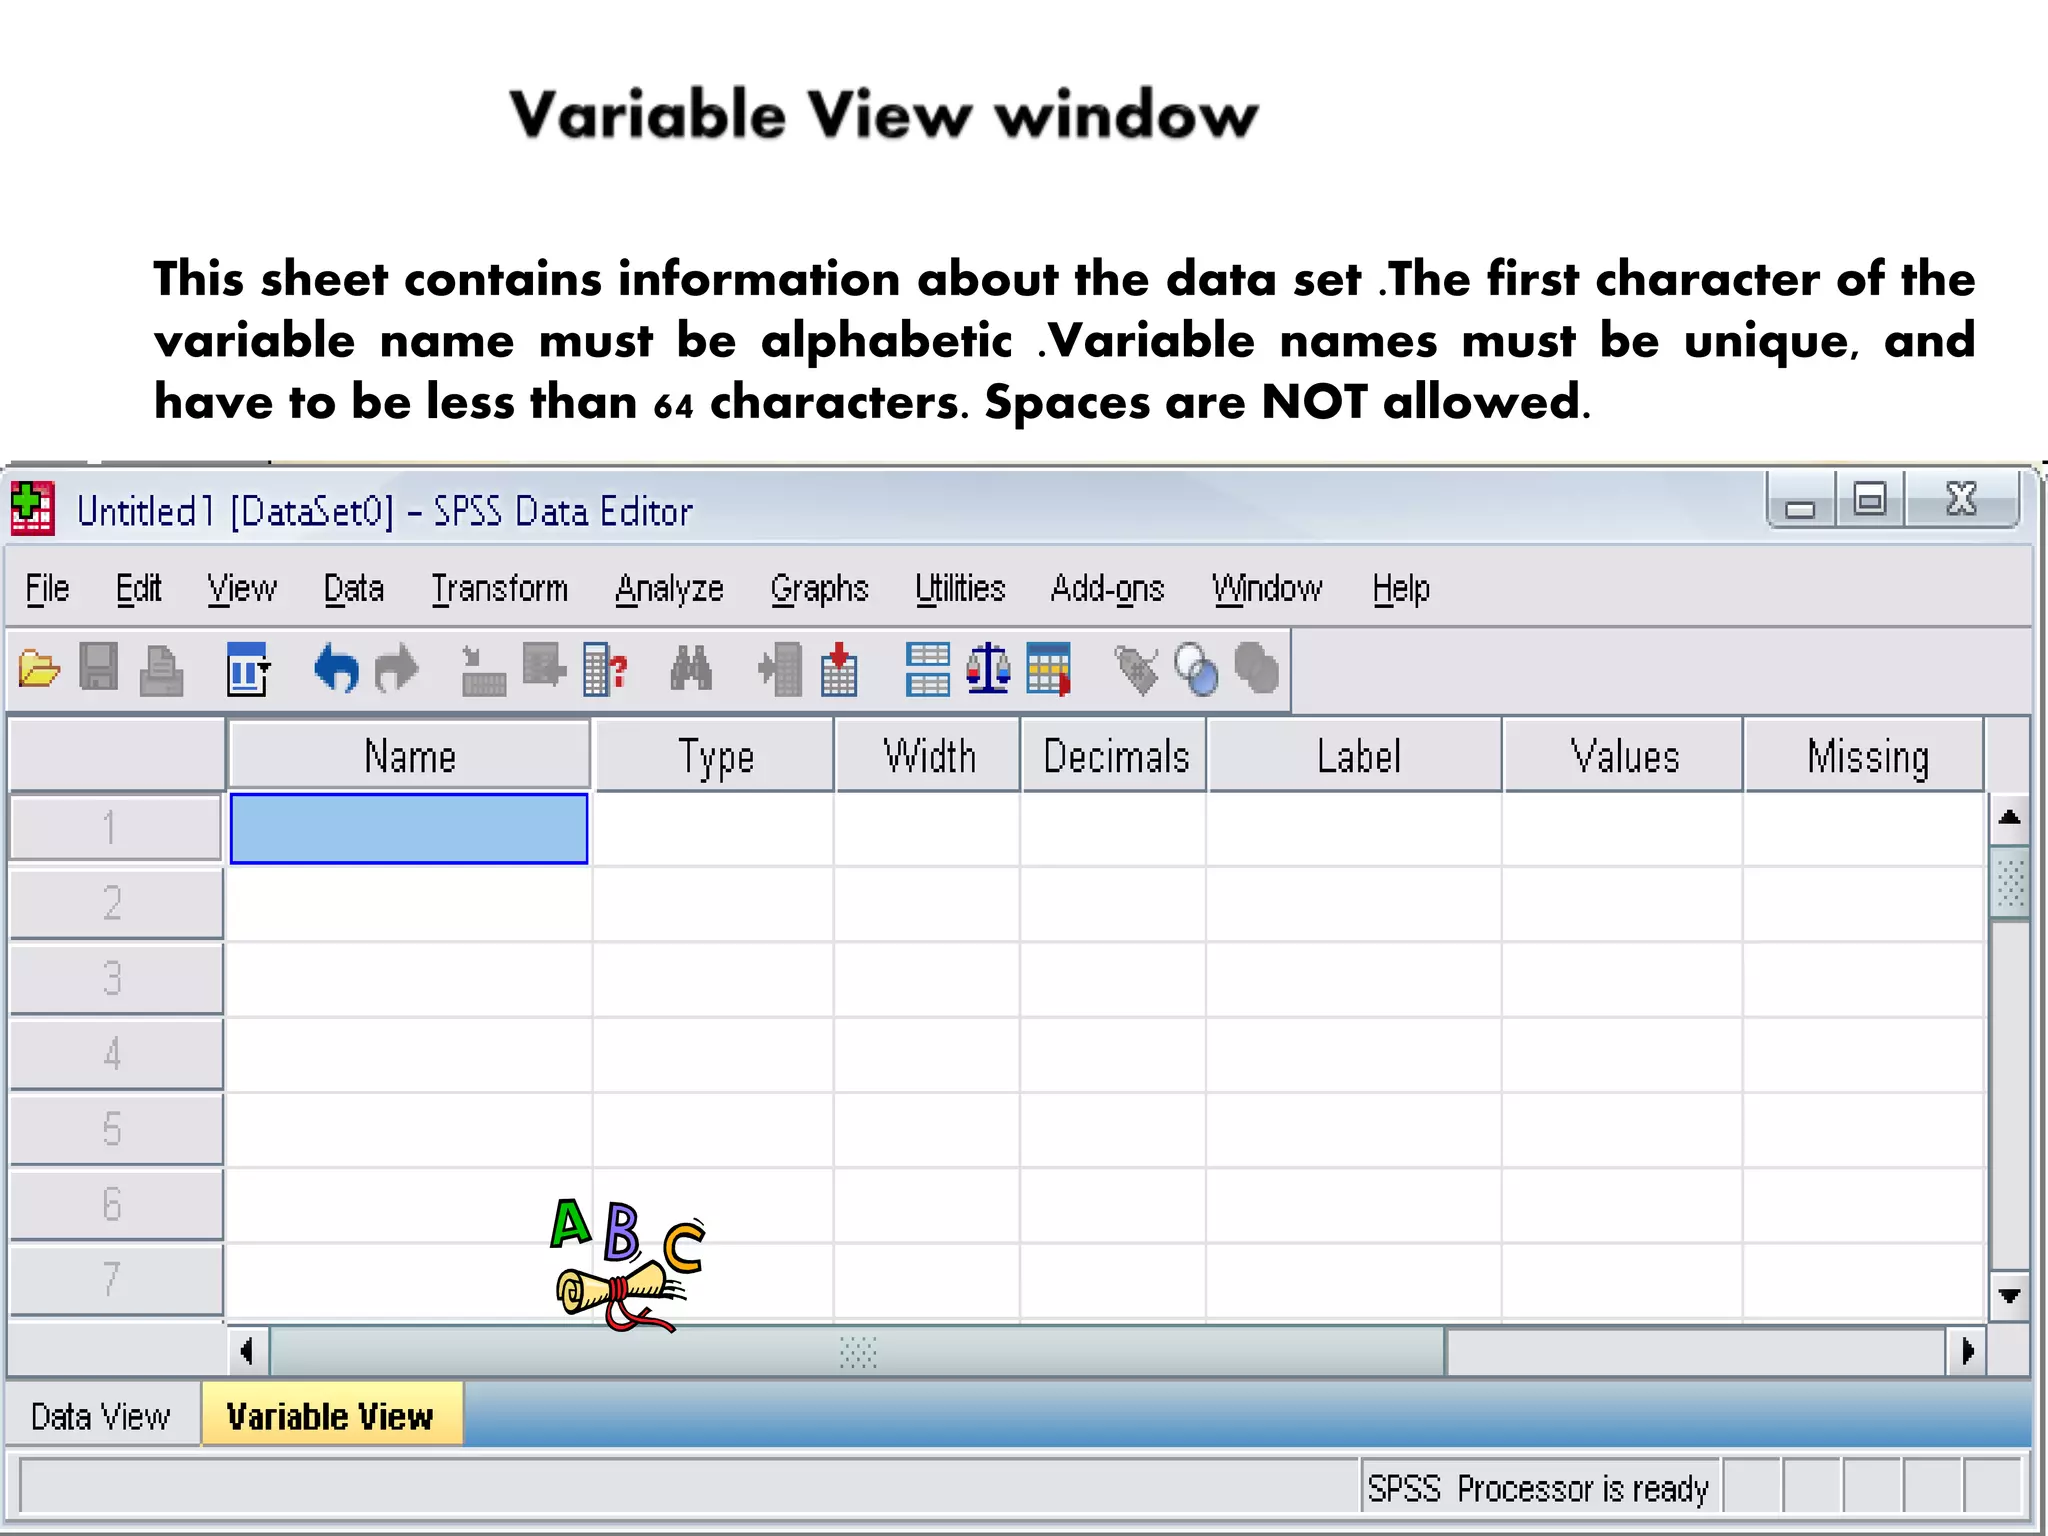This screenshot has width=2048, height=1536.
Task: Click the Variables info icon with question mark
Action: coord(606,669)
